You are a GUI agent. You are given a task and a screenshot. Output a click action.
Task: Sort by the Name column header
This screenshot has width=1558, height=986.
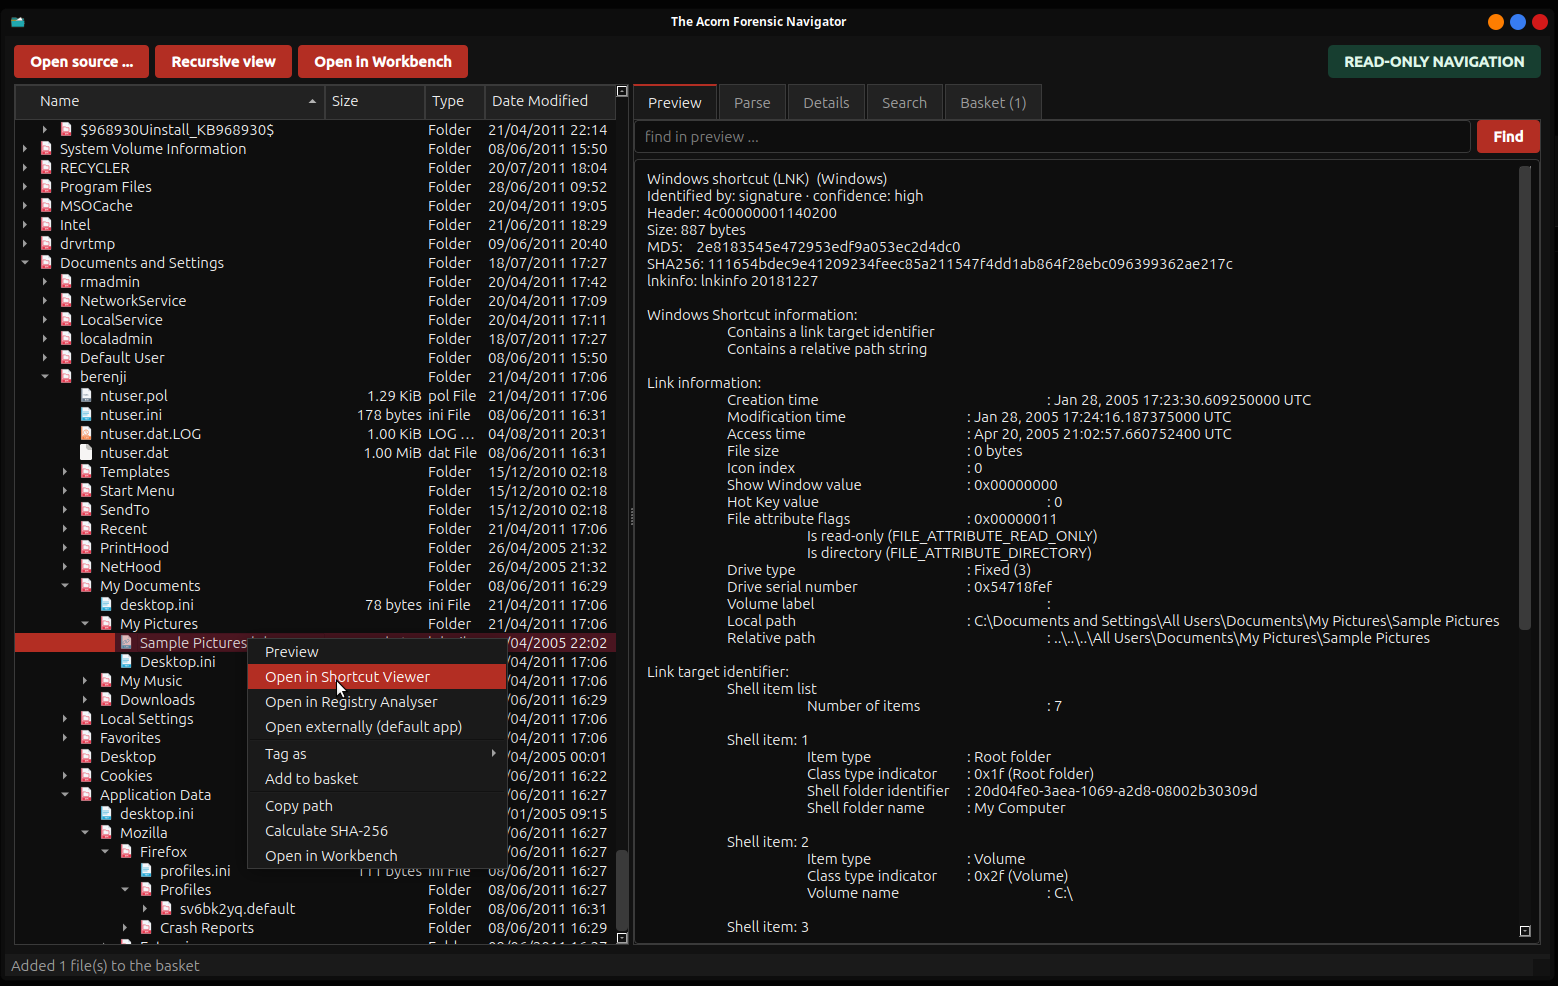[x=170, y=101]
